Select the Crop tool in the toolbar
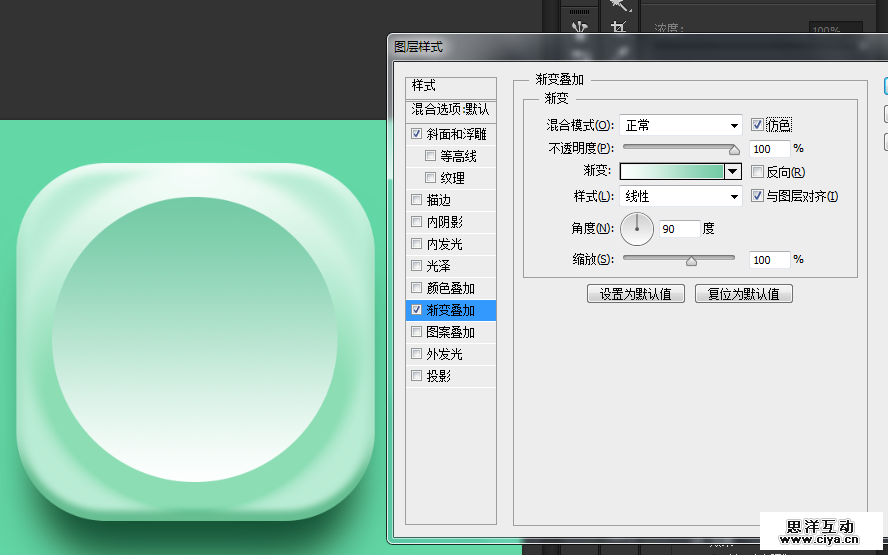The height and width of the screenshot is (555, 888). coord(618,28)
